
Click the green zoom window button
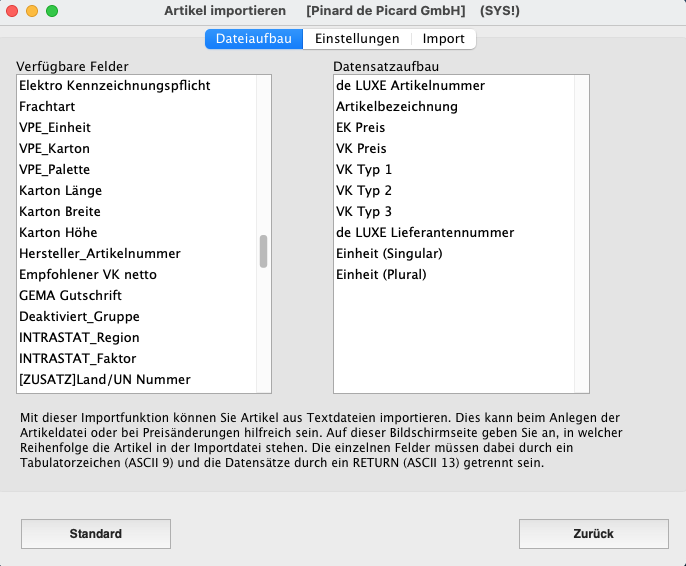coord(52,11)
